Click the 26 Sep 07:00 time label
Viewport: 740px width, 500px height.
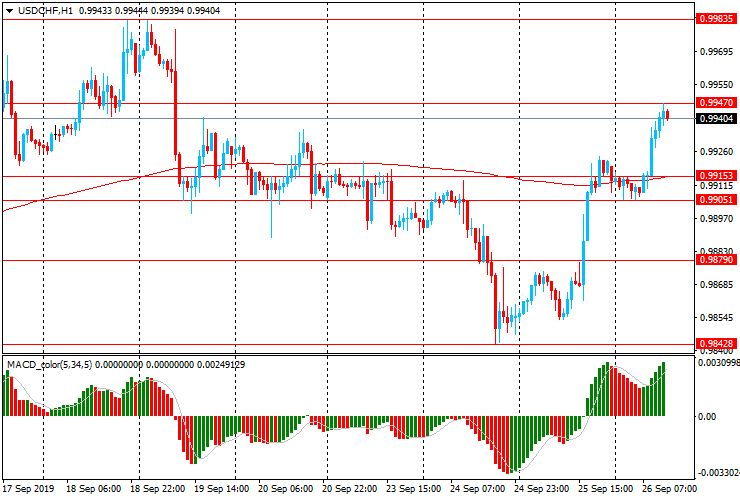(x=670, y=488)
